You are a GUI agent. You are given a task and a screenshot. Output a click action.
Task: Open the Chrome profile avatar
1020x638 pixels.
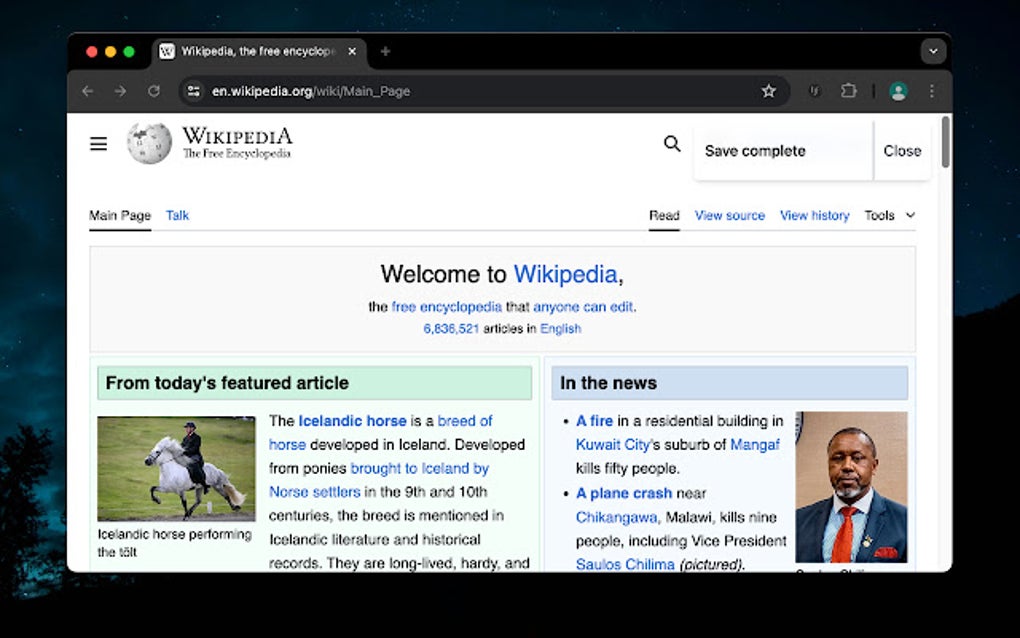click(x=897, y=91)
